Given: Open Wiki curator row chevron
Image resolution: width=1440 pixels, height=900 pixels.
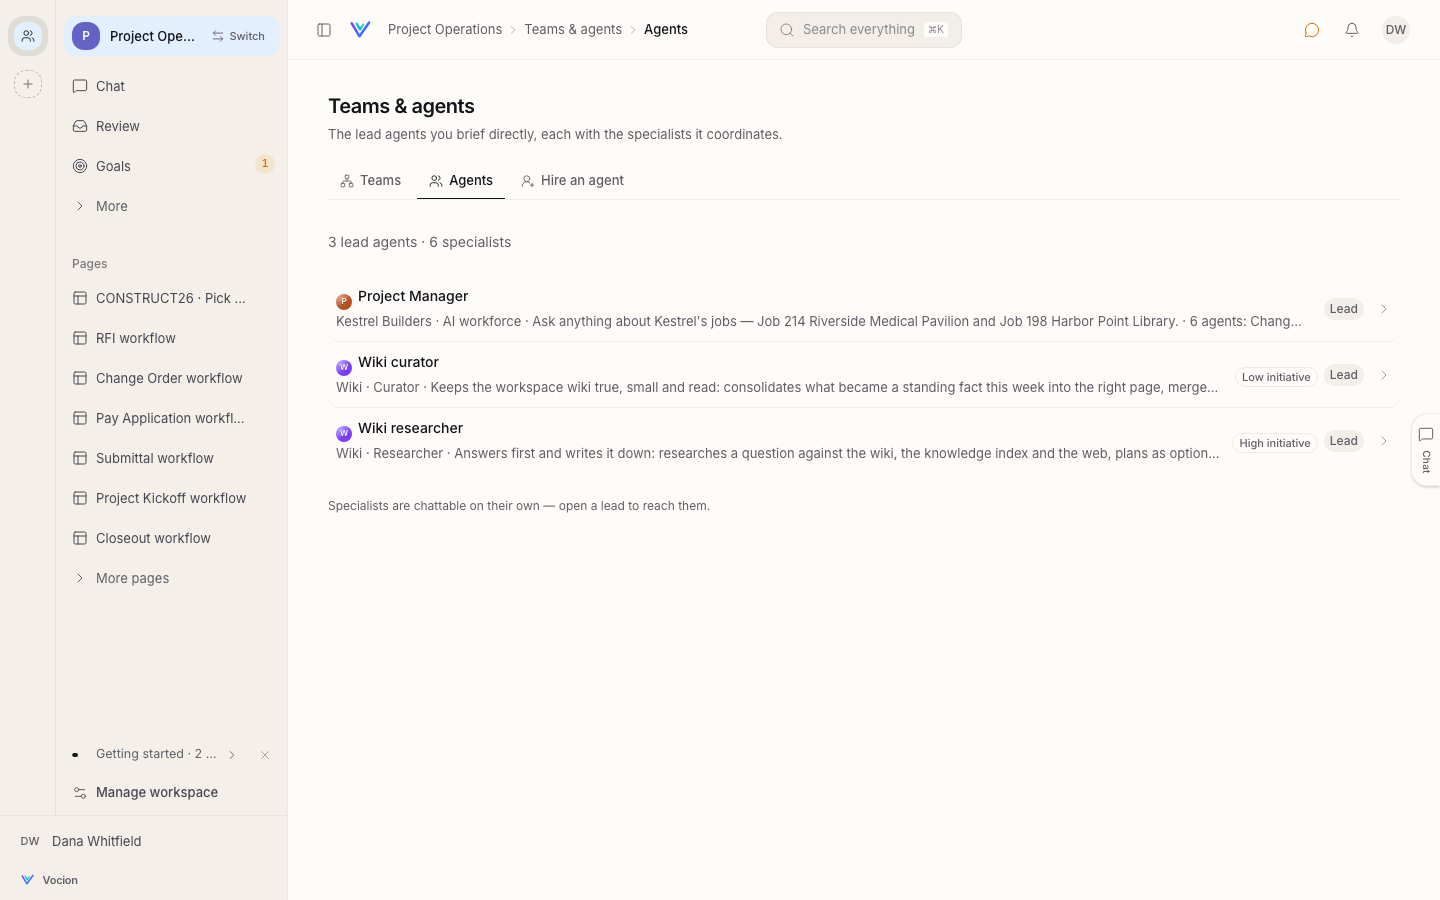Looking at the screenshot, I should coord(1384,375).
